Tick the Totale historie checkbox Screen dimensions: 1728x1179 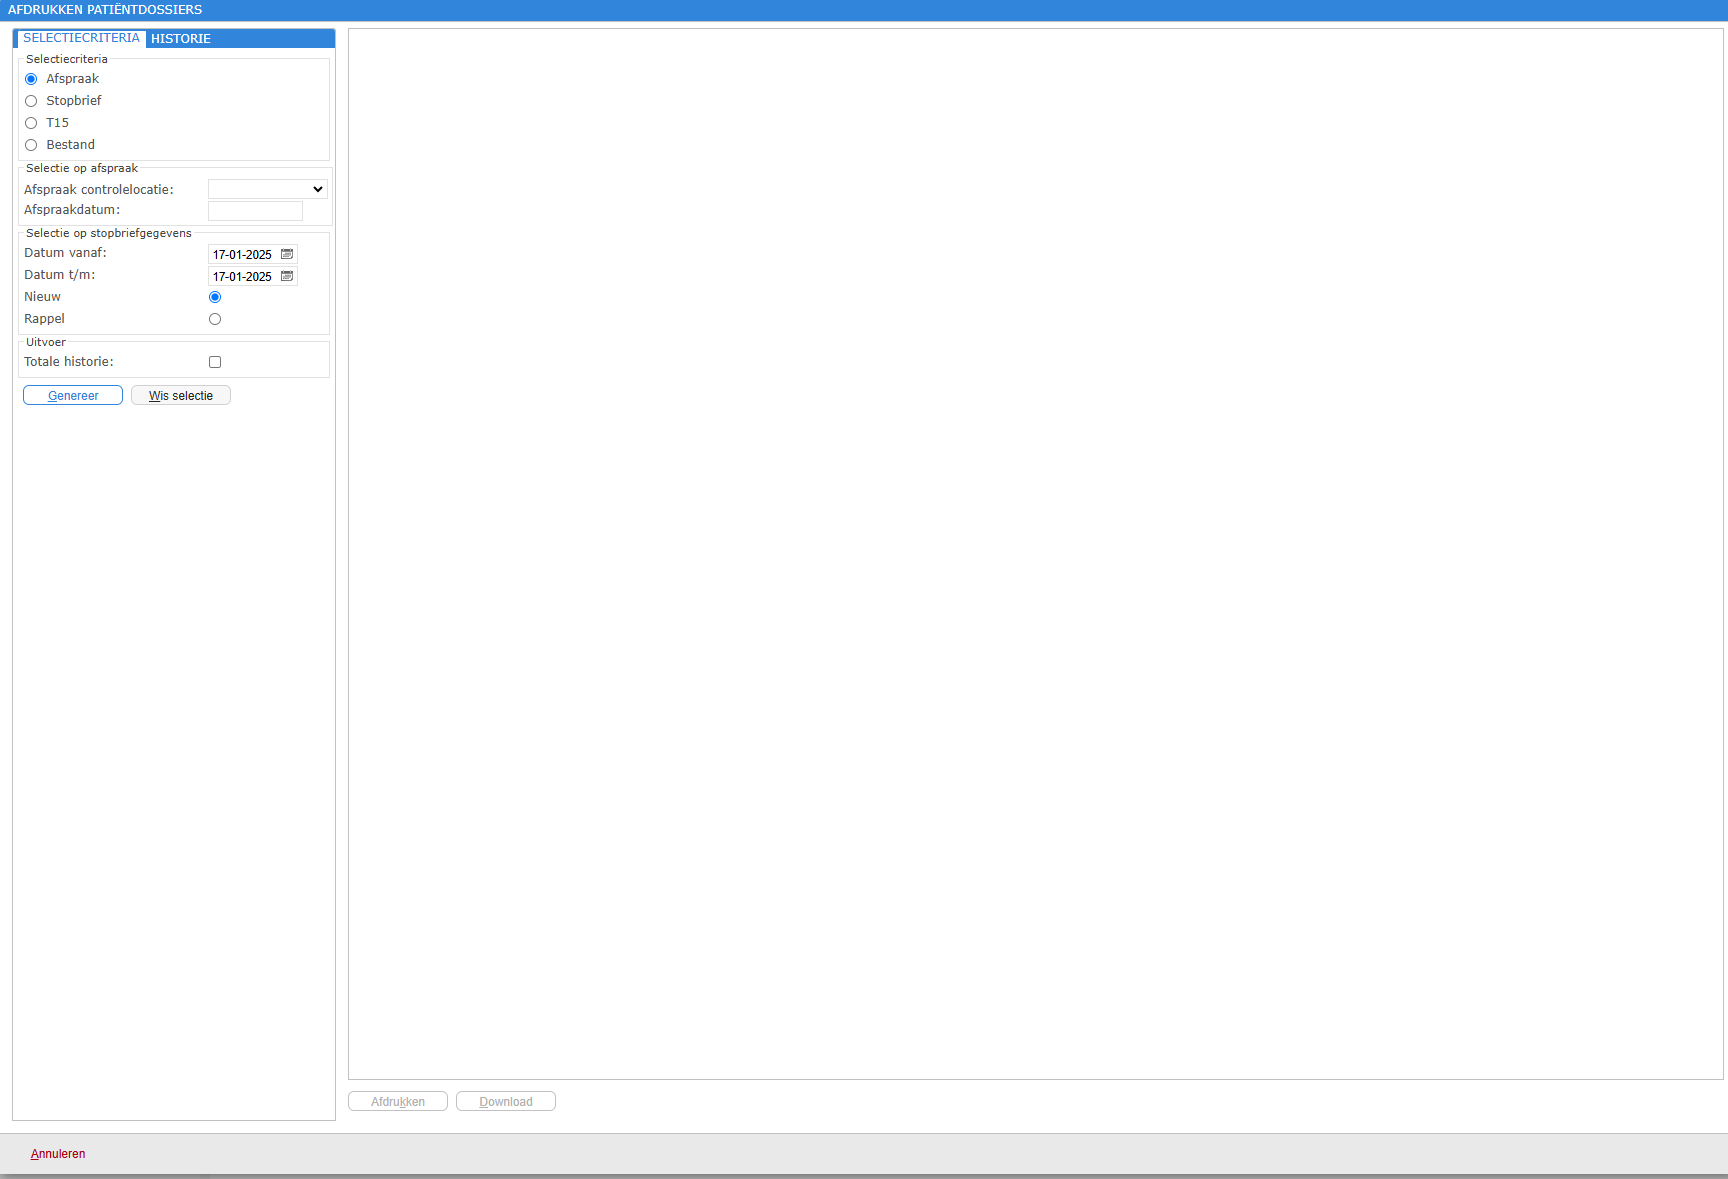pos(215,362)
